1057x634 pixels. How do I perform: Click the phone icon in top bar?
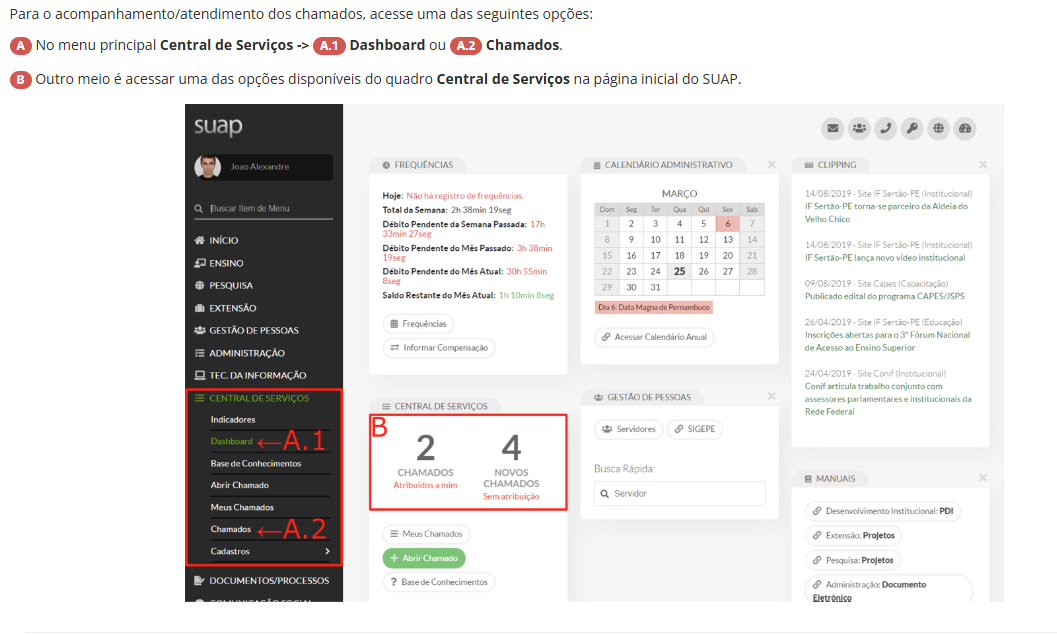pyautogui.click(x=885, y=128)
